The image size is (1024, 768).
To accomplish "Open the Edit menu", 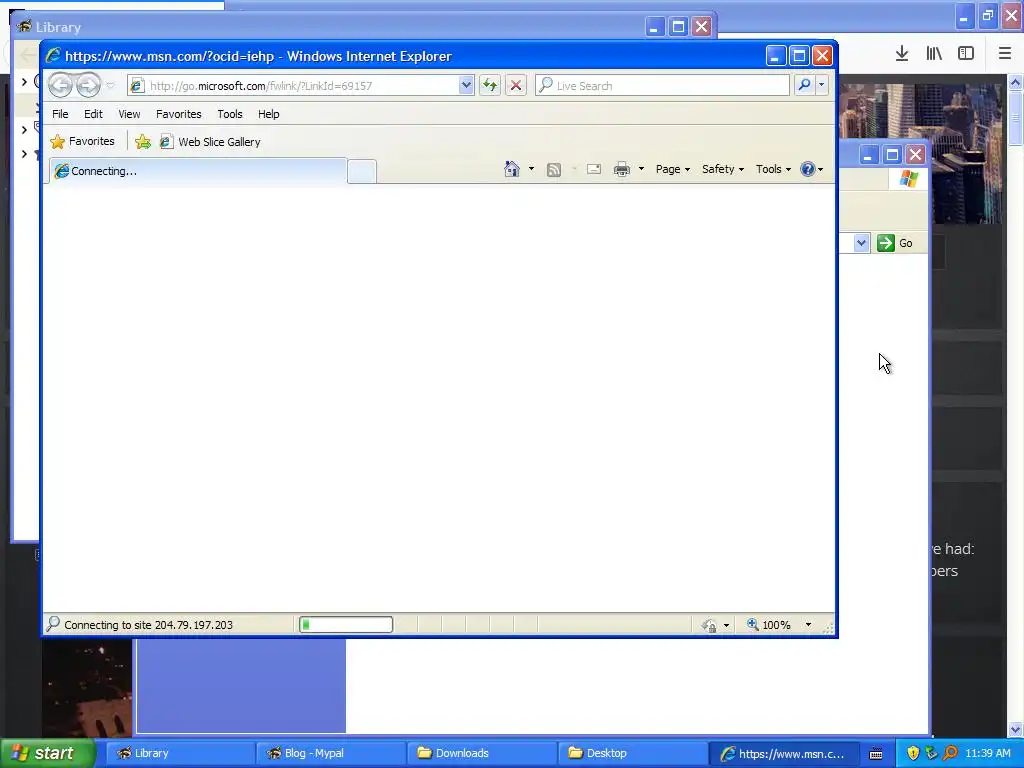I will 93,114.
